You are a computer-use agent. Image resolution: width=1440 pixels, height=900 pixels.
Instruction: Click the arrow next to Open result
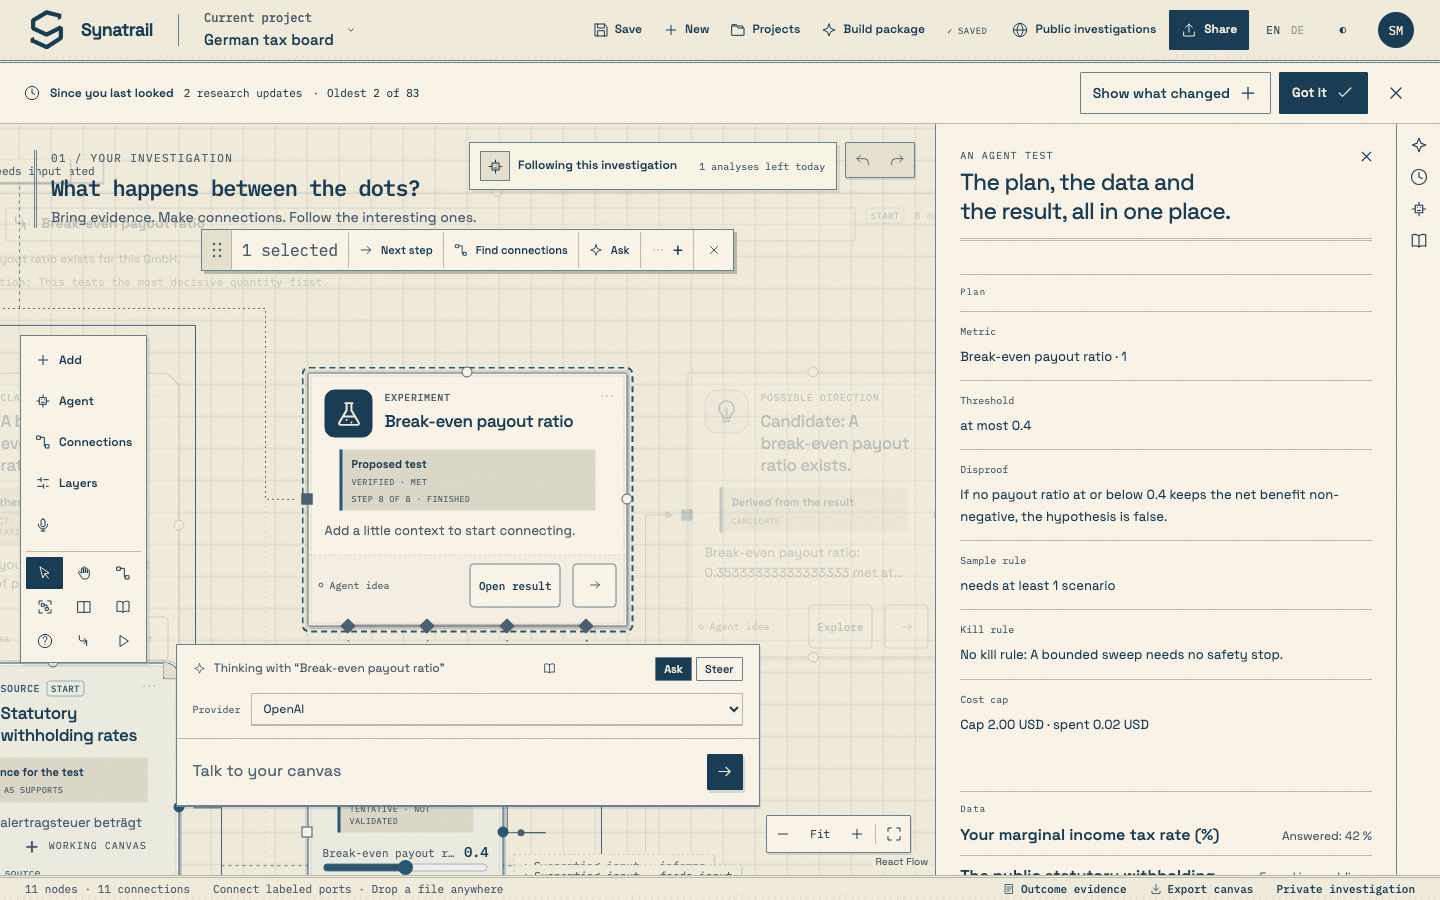[x=595, y=585]
